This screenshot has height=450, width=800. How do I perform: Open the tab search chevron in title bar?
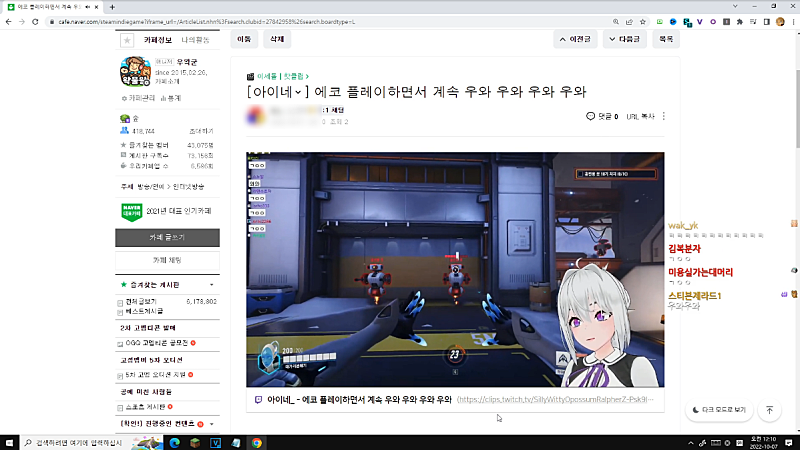pos(735,6)
